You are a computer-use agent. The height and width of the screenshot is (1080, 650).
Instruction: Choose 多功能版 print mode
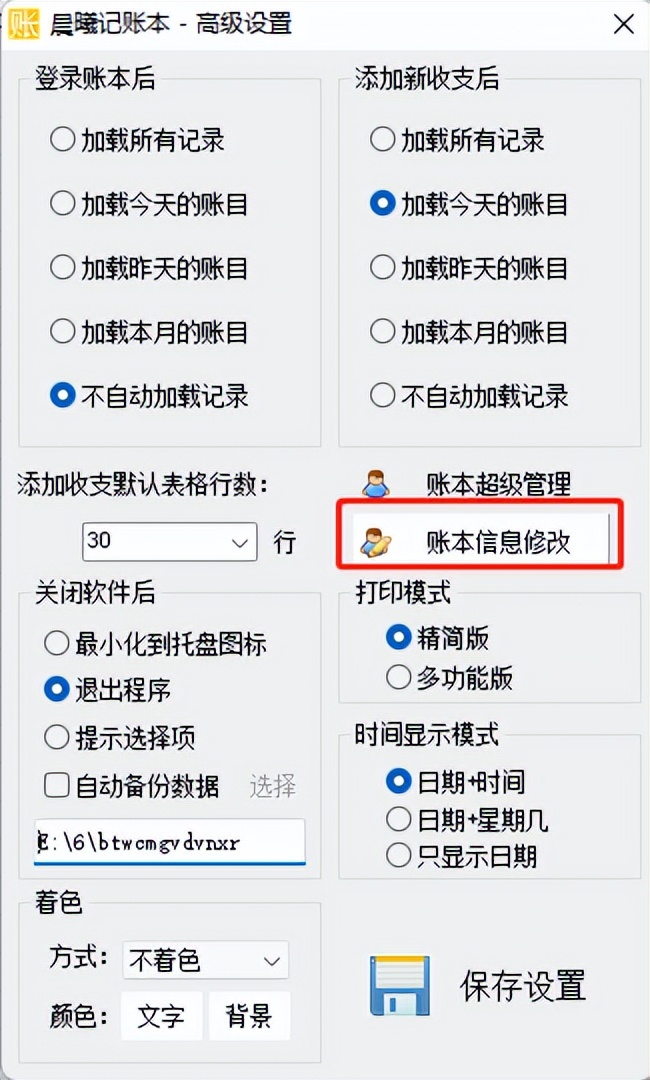coord(397,678)
